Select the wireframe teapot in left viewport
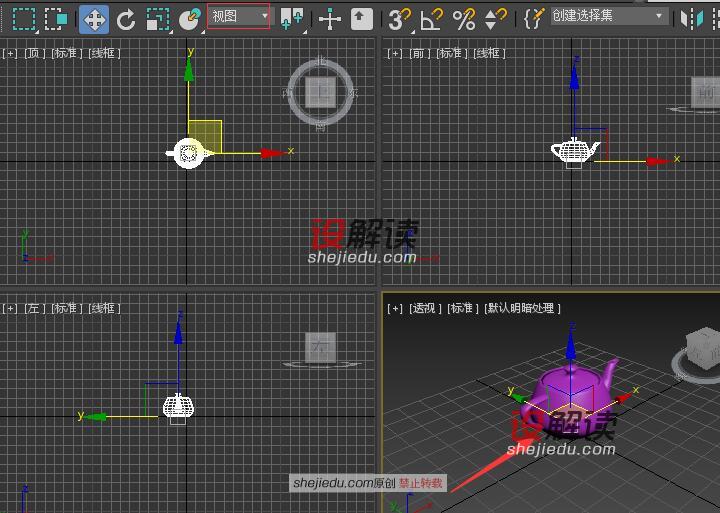The width and height of the screenshot is (720, 513). 178,406
